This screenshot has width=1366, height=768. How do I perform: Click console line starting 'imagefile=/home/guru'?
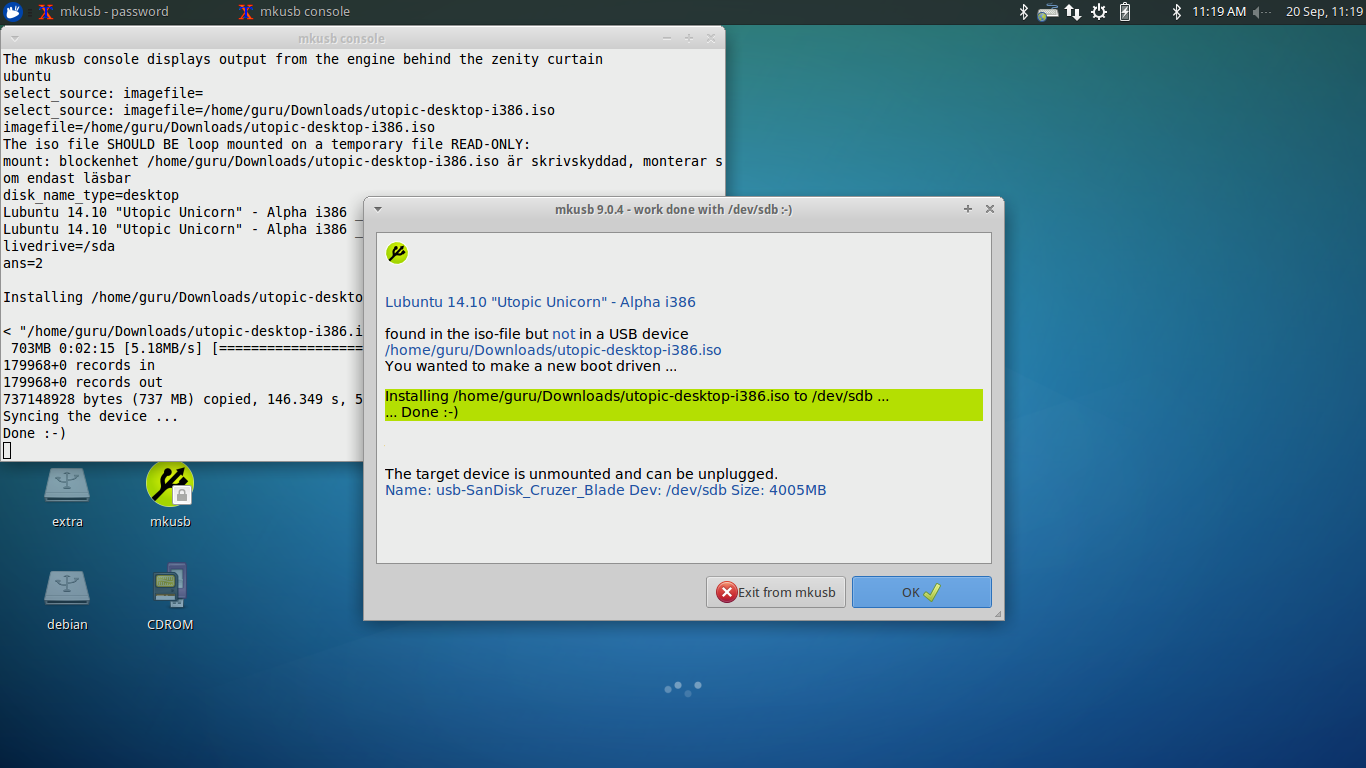219,127
